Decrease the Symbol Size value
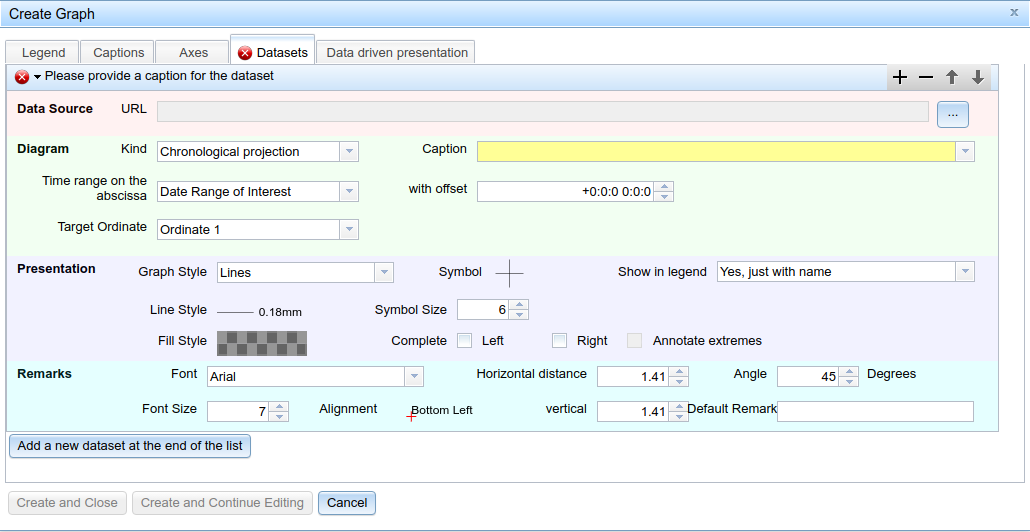This screenshot has width=1030, height=532. click(x=519, y=315)
